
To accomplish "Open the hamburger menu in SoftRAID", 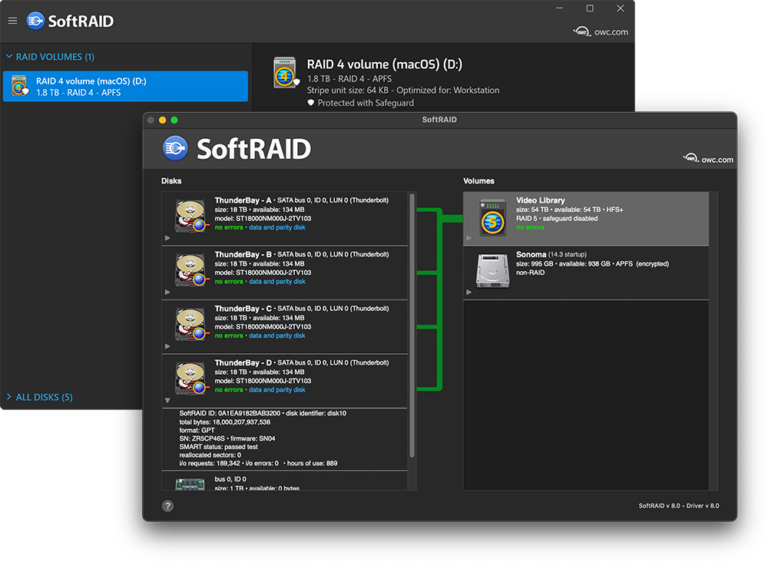I will pos(12,20).
